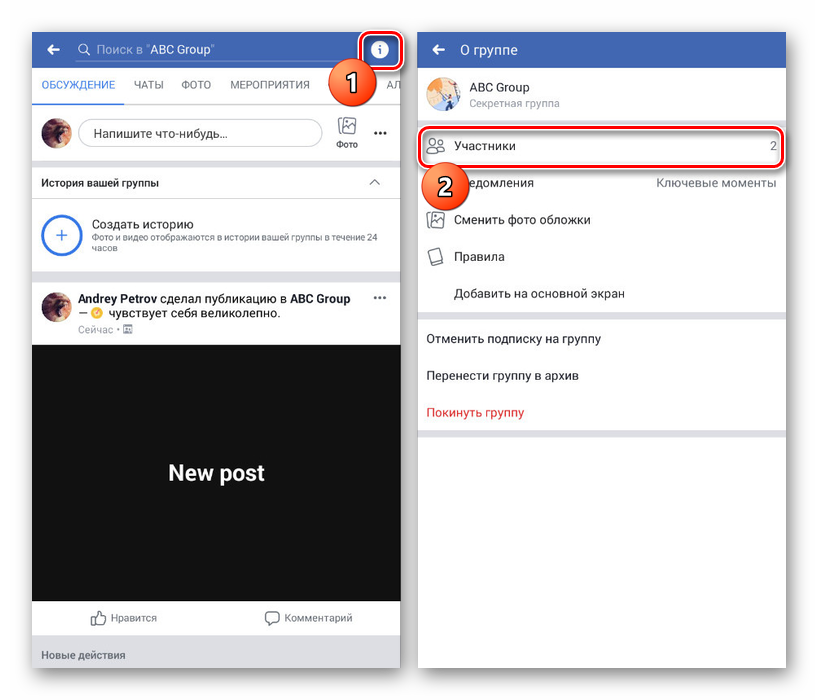Tap the thumbs-up icon
818x700 pixels.
tap(98, 618)
